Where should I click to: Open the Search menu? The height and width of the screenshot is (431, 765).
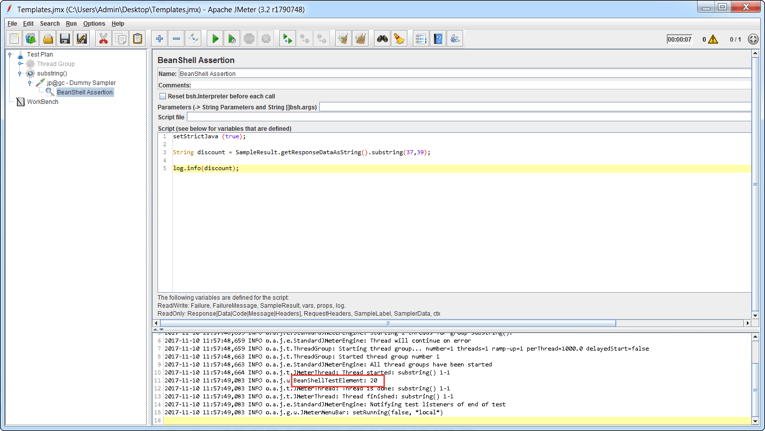[50, 23]
